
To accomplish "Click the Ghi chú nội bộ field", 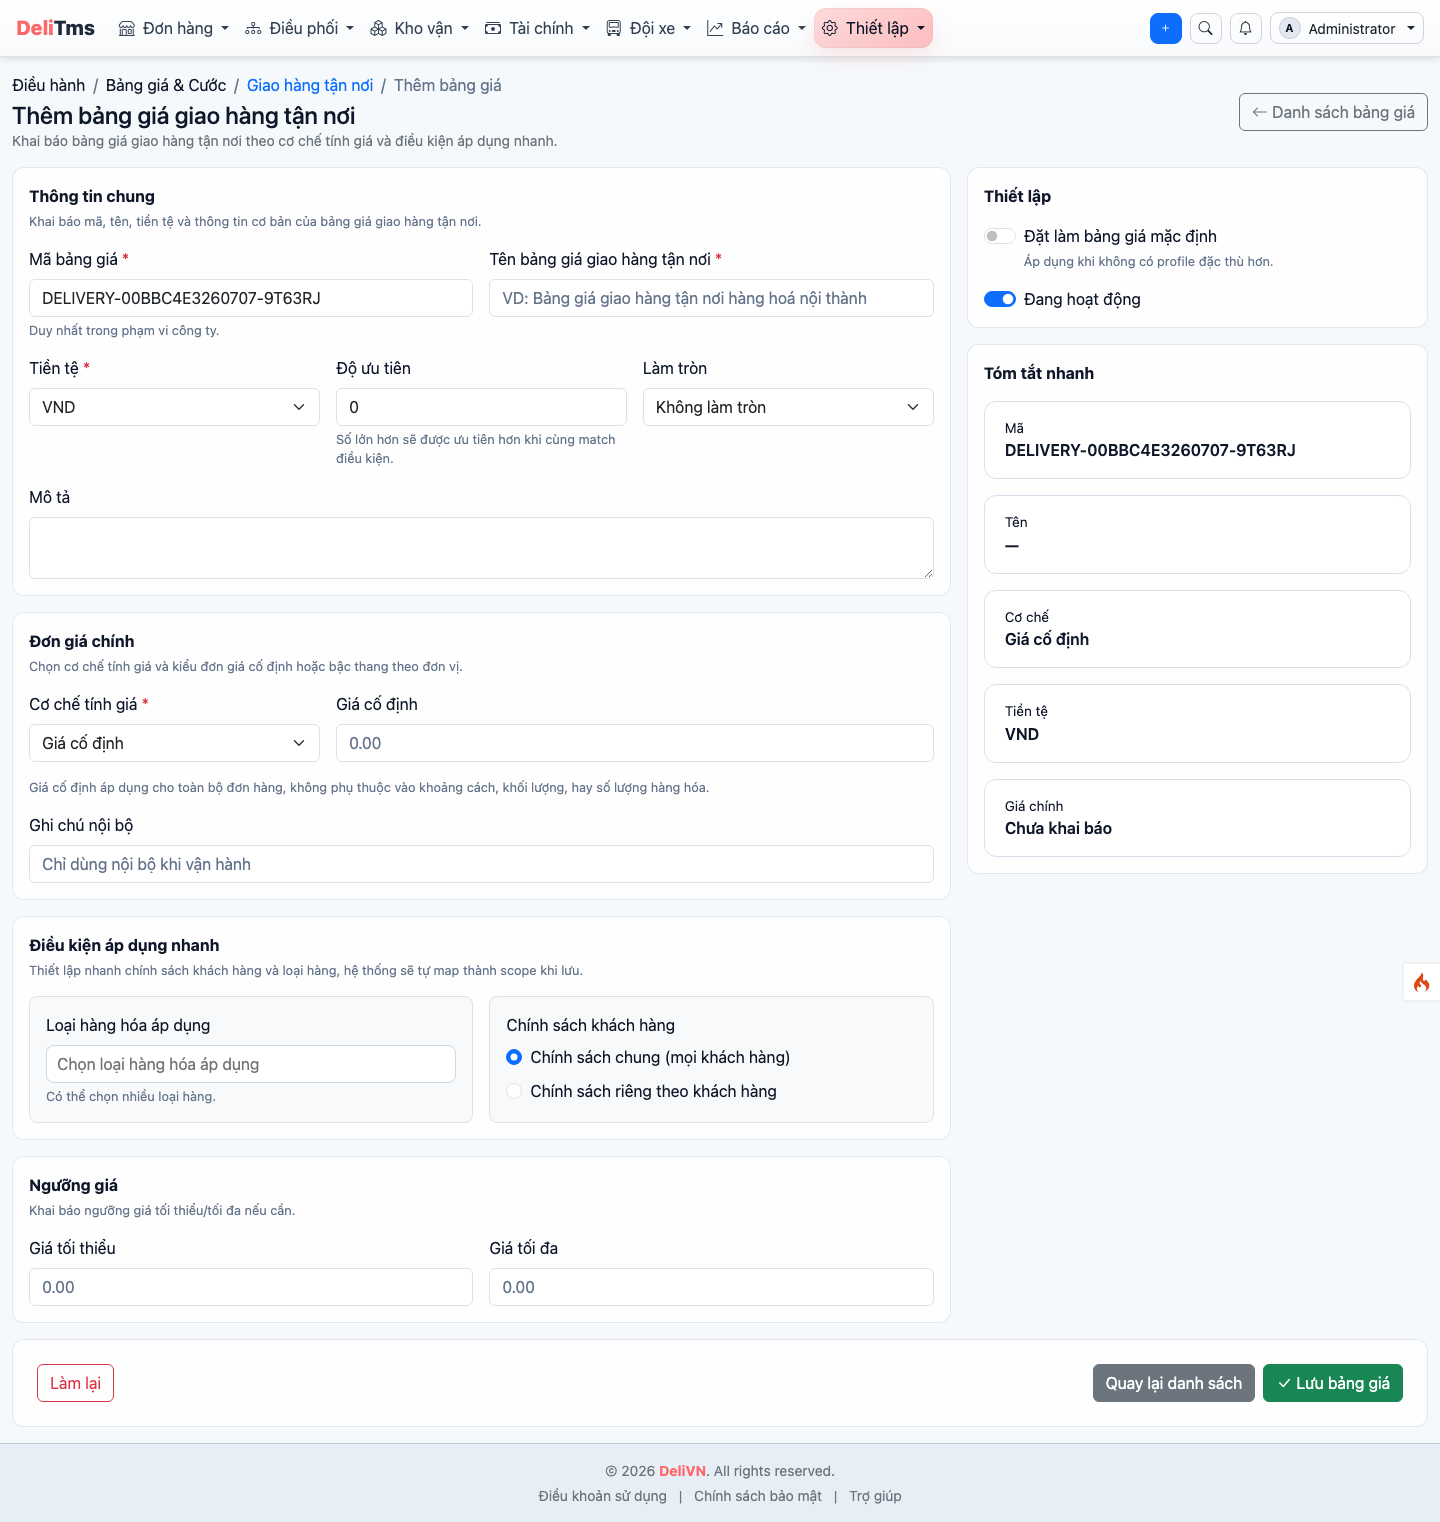I will 481,864.
